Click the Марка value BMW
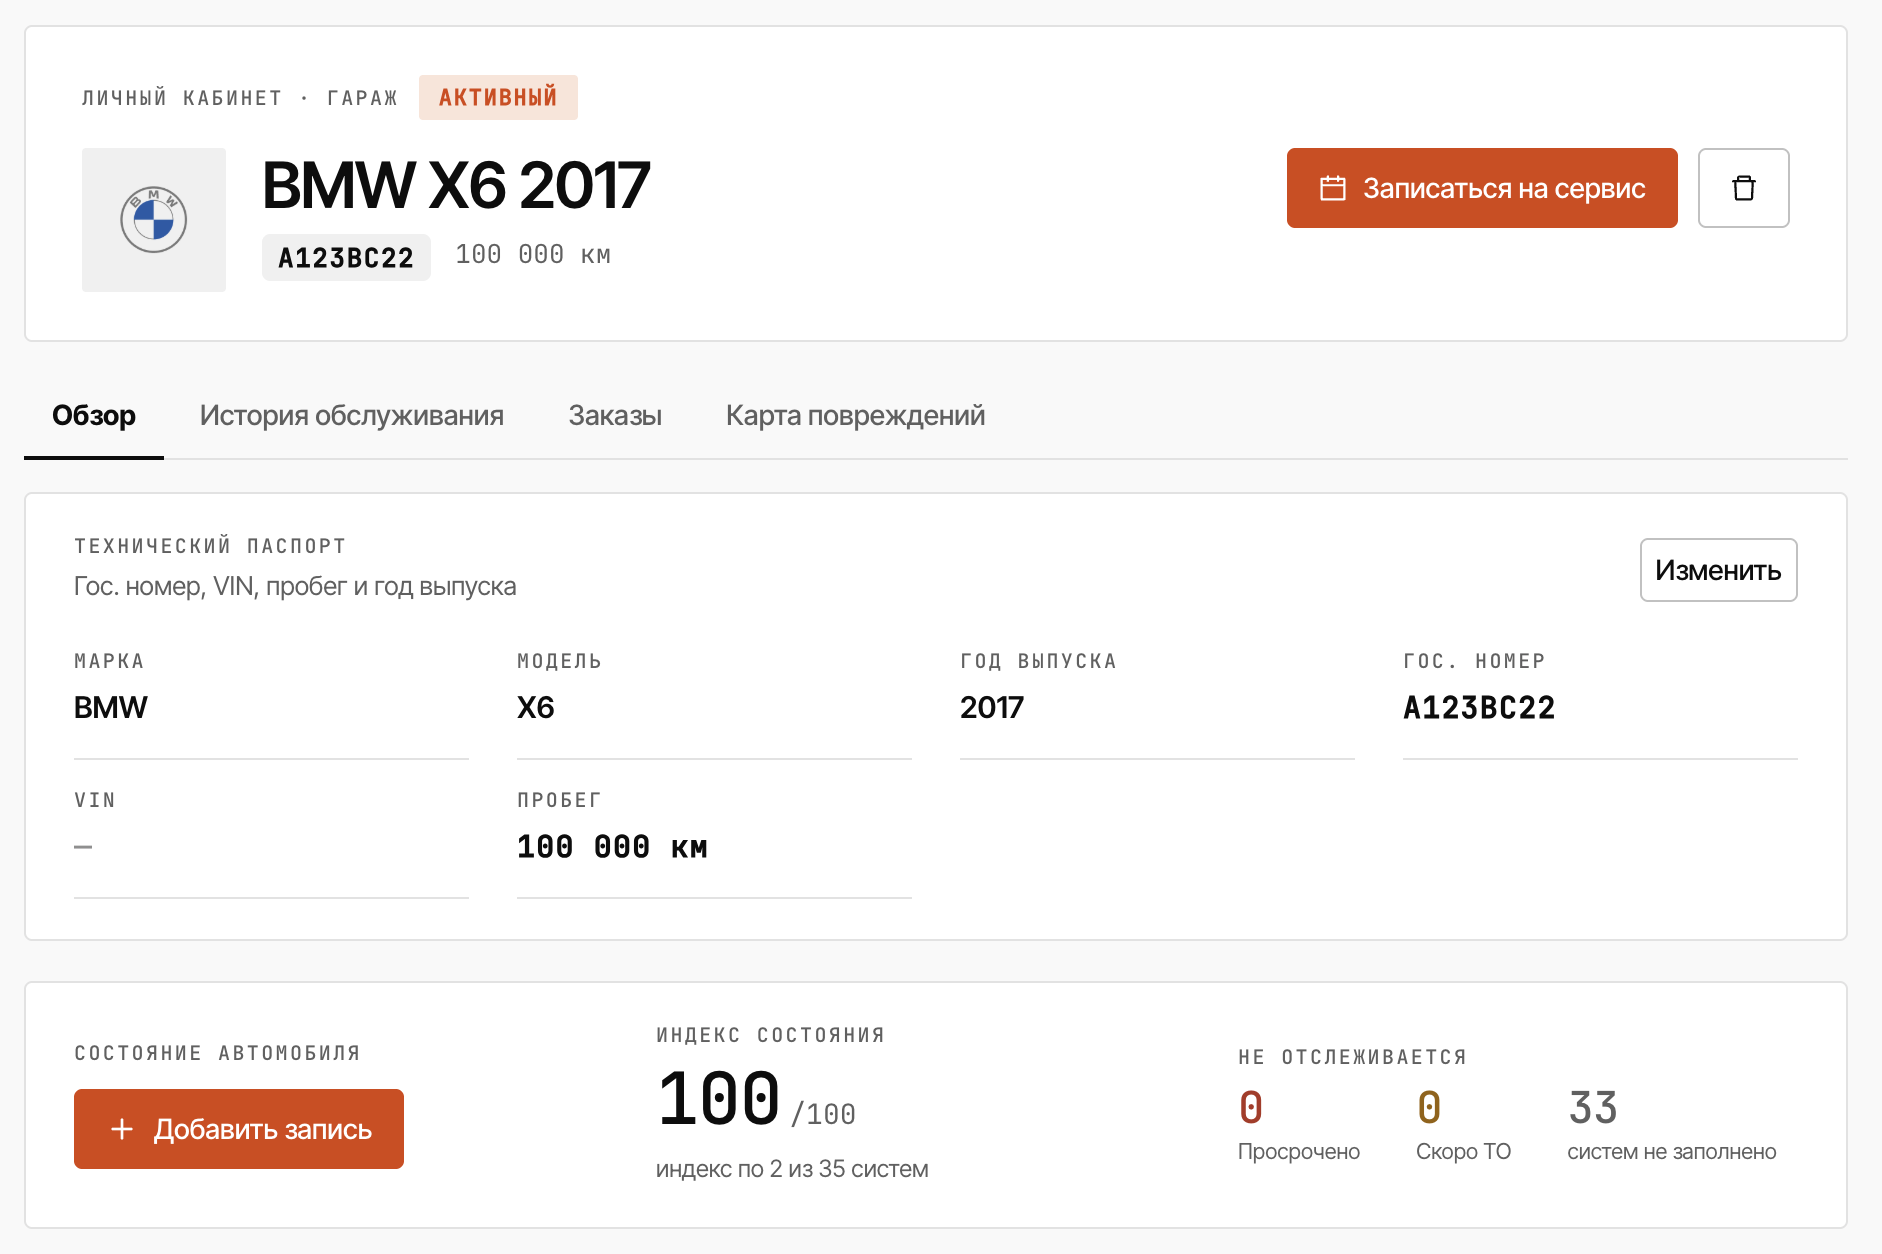The image size is (1882, 1254). [111, 708]
